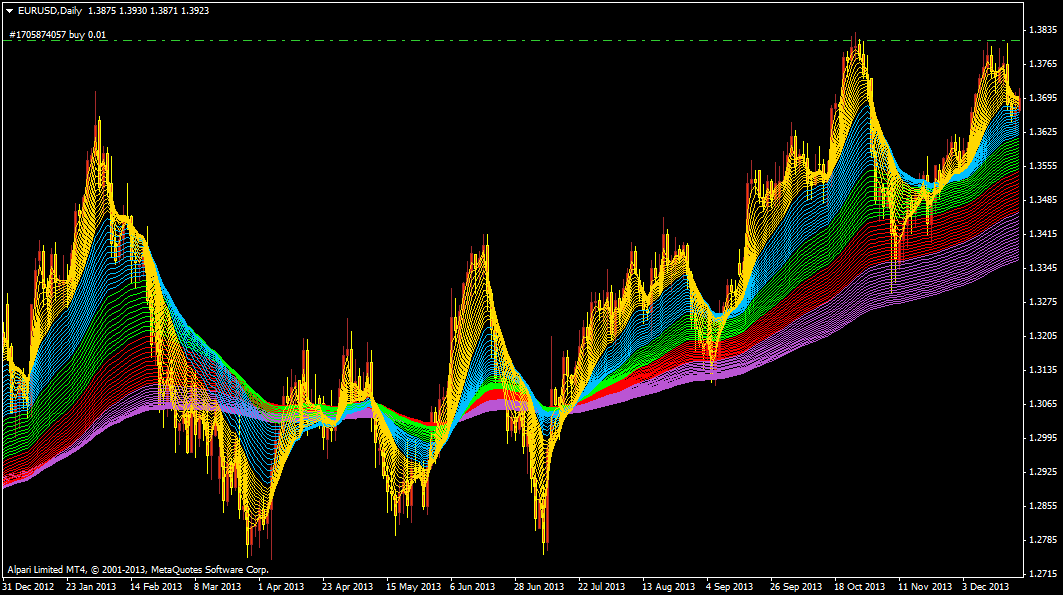The height and width of the screenshot is (595, 1063).
Task: Click the '22 Jul 2013' date label
Action: [601, 587]
